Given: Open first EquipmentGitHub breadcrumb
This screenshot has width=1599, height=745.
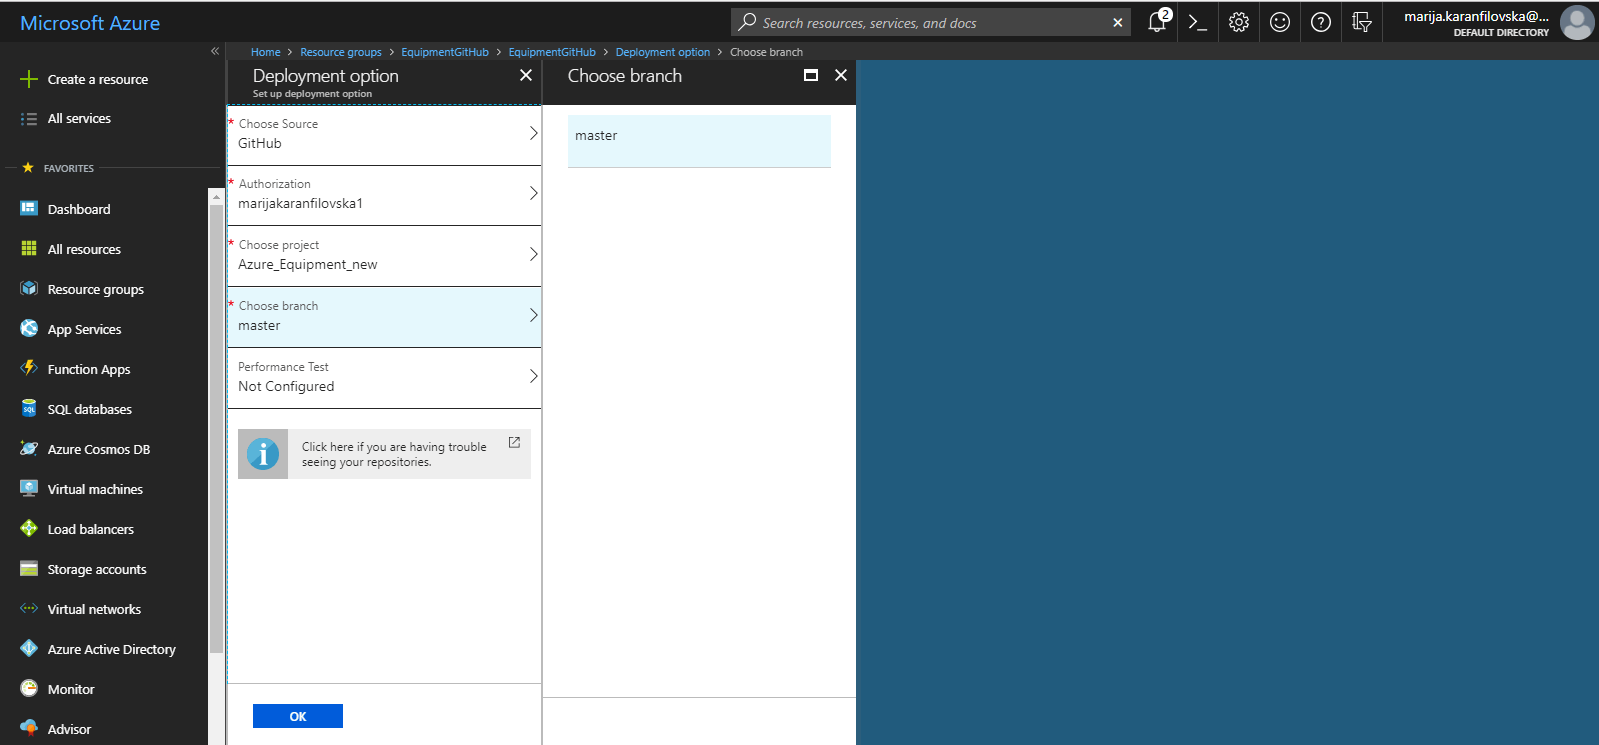Looking at the screenshot, I should [x=445, y=52].
